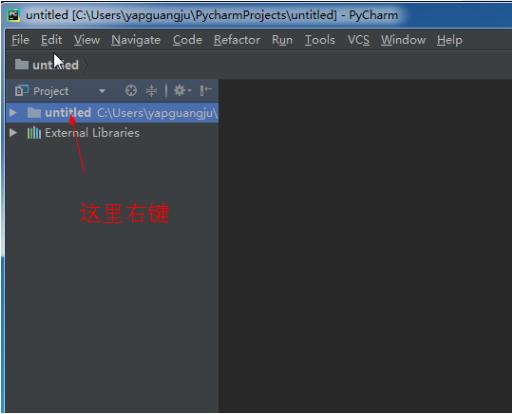Open the Project panel gear settings
The height and width of the screenshot is (414, 512).
click(x=182, y=90)
